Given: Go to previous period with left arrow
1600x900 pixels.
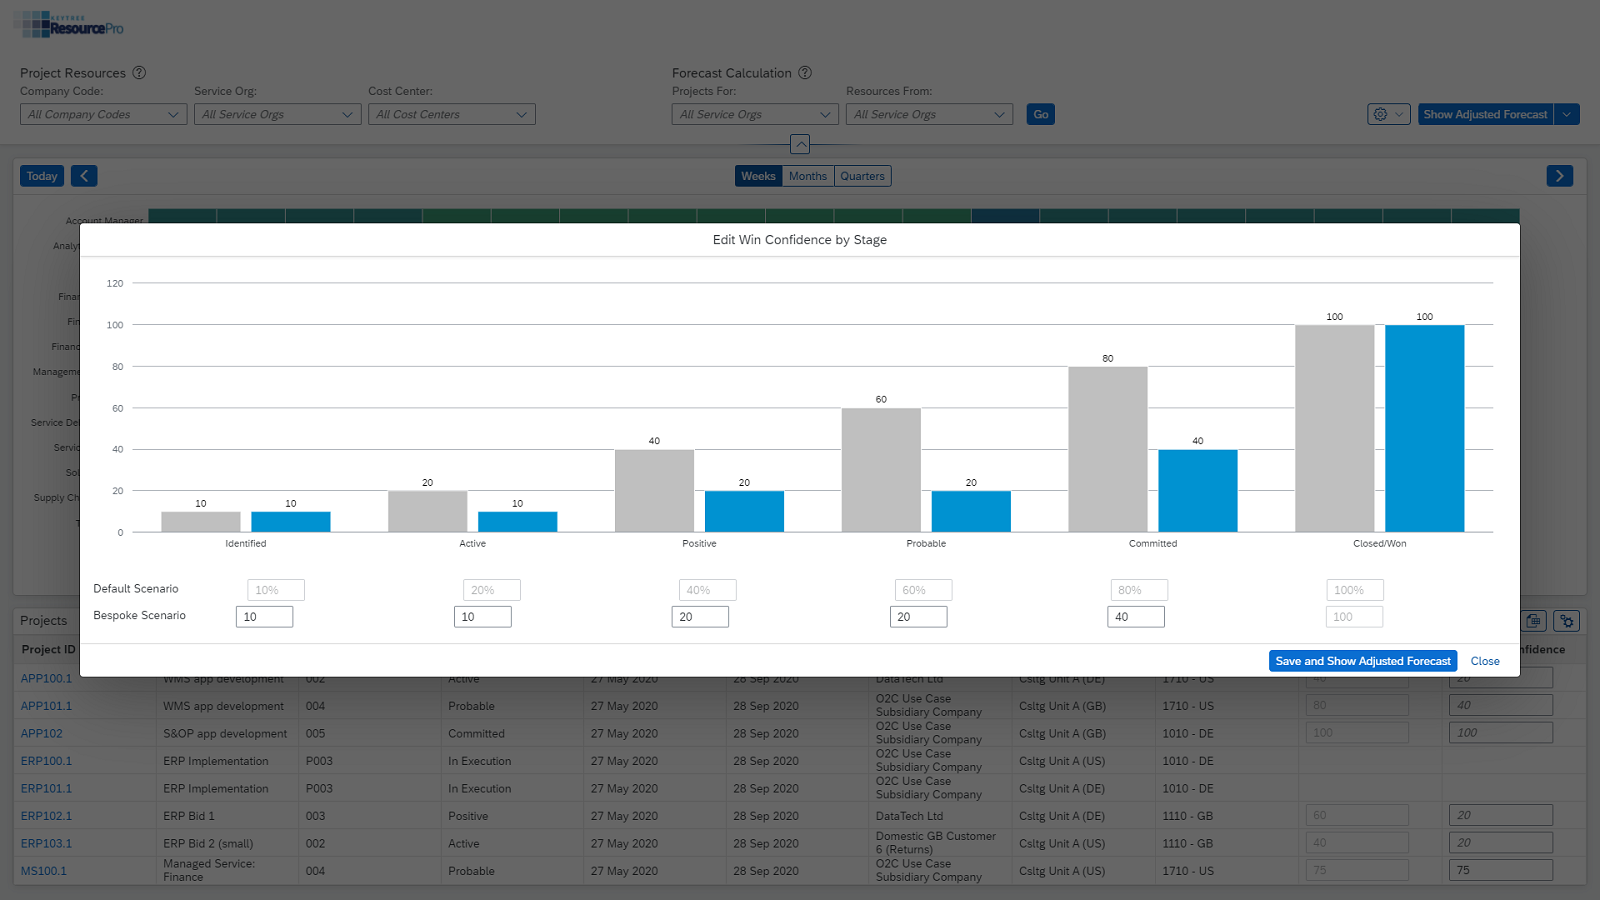Looking at the screenshot, I should click(84, 176).
